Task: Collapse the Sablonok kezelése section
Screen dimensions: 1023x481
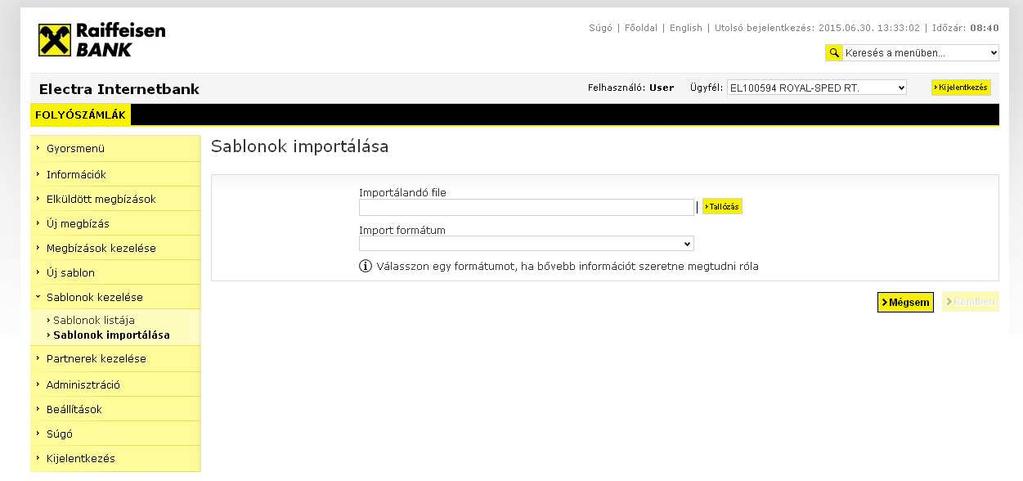Action: [x=115, y=297]
